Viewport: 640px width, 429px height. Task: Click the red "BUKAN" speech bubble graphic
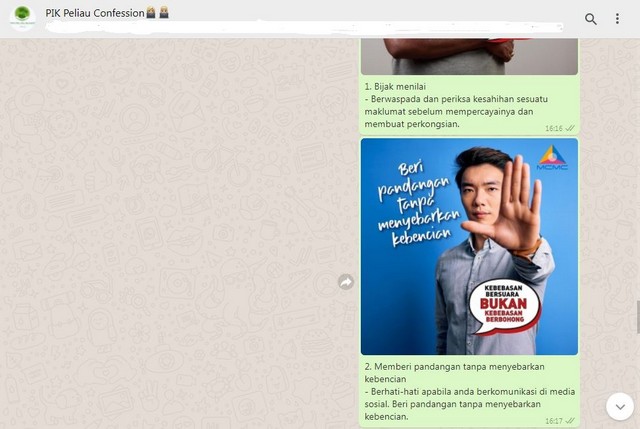505,302
